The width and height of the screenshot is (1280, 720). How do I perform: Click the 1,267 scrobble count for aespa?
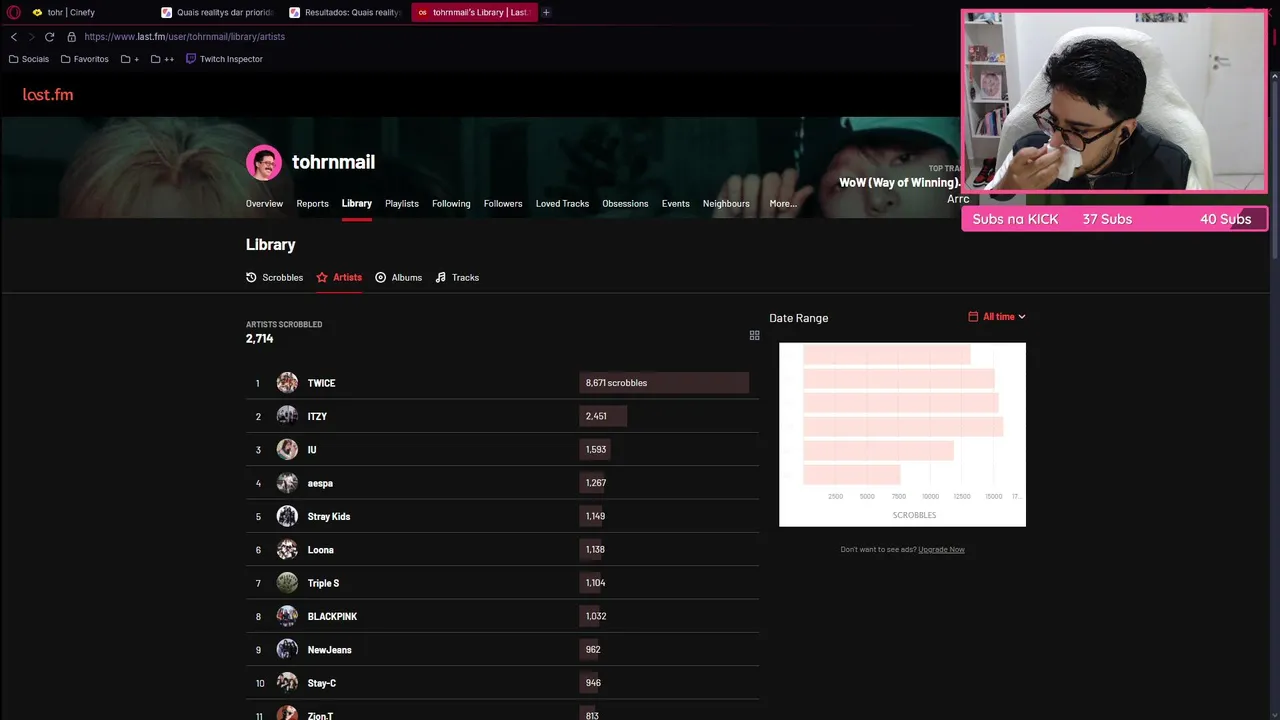click(x=596, y=483)
